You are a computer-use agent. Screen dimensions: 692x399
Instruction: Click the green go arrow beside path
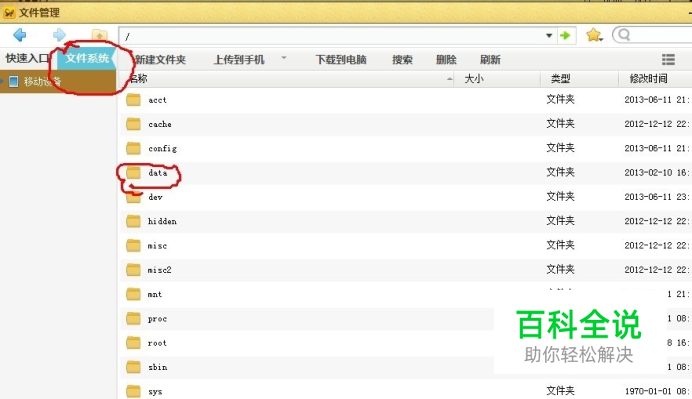(565, 35)
